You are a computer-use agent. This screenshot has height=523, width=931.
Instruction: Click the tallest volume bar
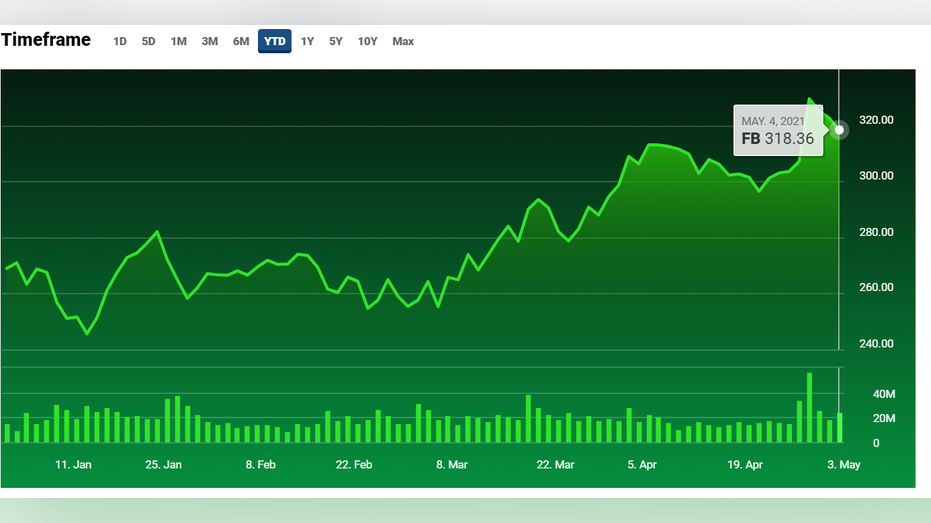(809, 408)
